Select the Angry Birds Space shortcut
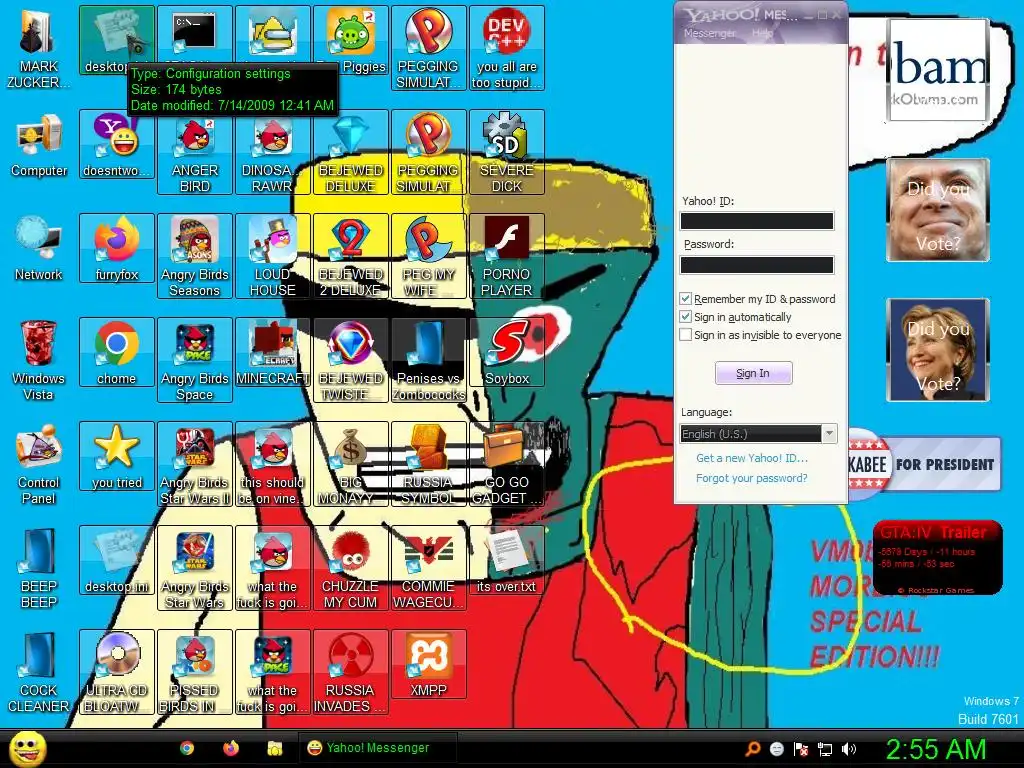 pyautogui.click(x=195, y=360)
